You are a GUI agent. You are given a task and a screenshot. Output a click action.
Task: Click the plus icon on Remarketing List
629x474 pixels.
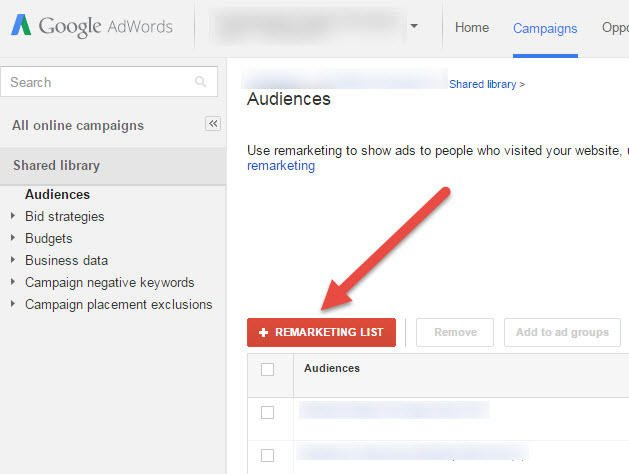[264, 332]
